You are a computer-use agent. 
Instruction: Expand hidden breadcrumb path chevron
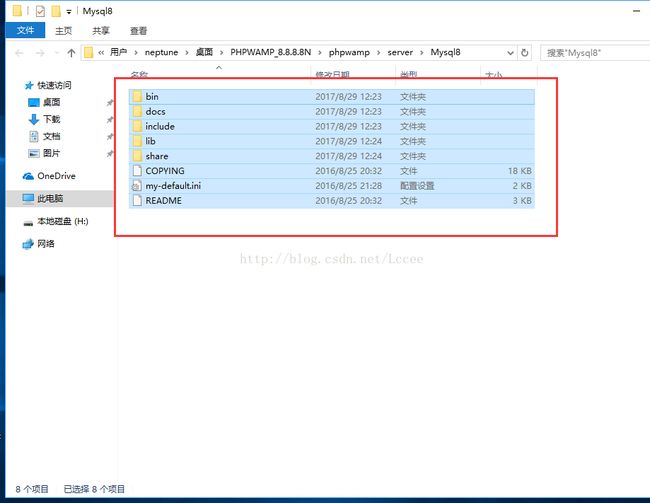tap(101, 52)
